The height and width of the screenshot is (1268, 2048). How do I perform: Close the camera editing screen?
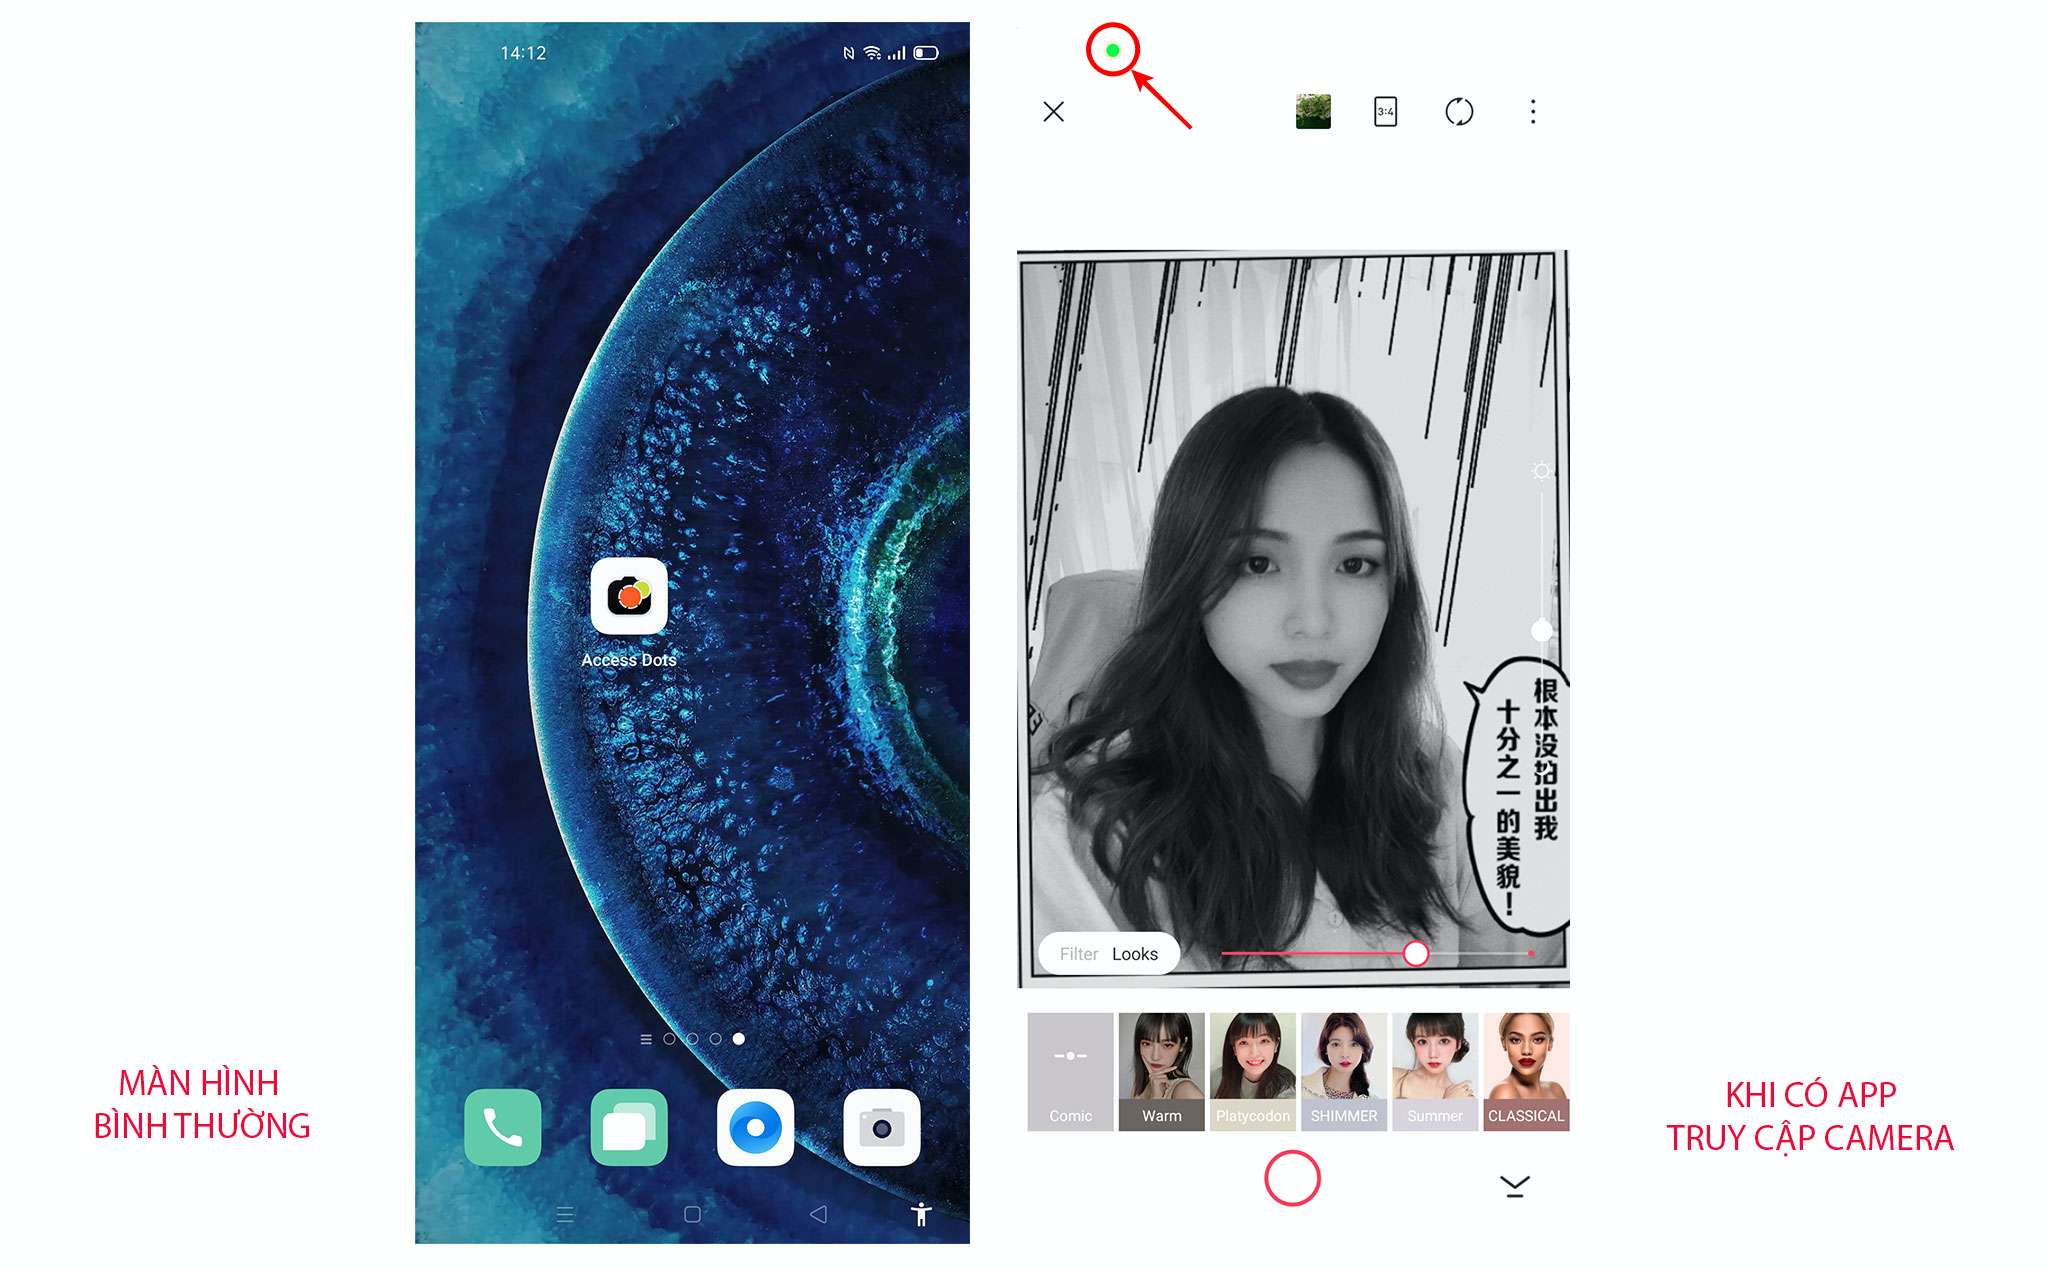pos(1055,111)
